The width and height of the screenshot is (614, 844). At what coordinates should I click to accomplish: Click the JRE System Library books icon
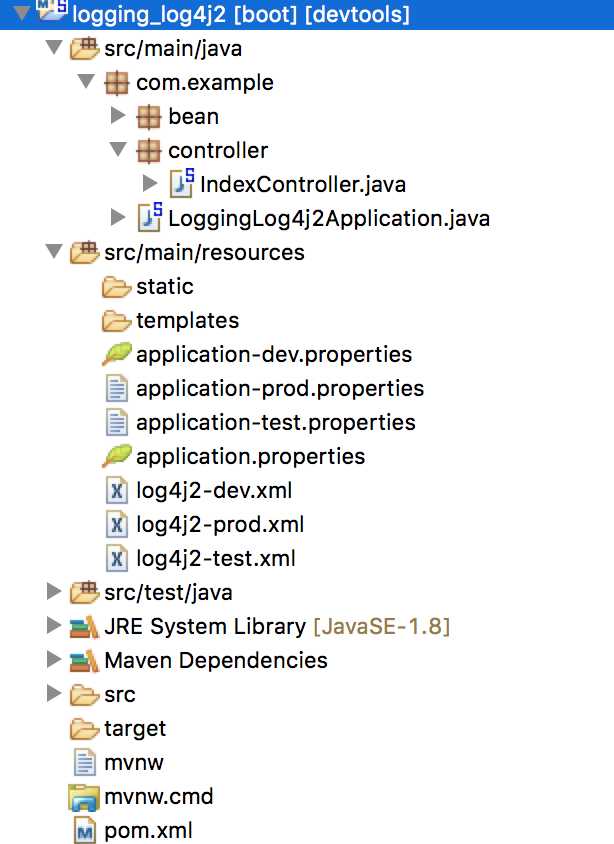(x=84, y=627)
